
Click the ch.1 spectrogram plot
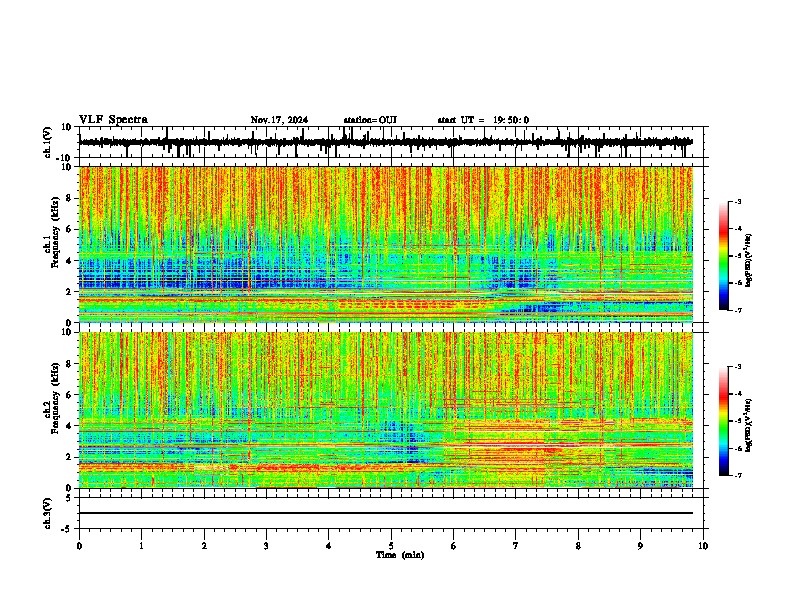386,244
